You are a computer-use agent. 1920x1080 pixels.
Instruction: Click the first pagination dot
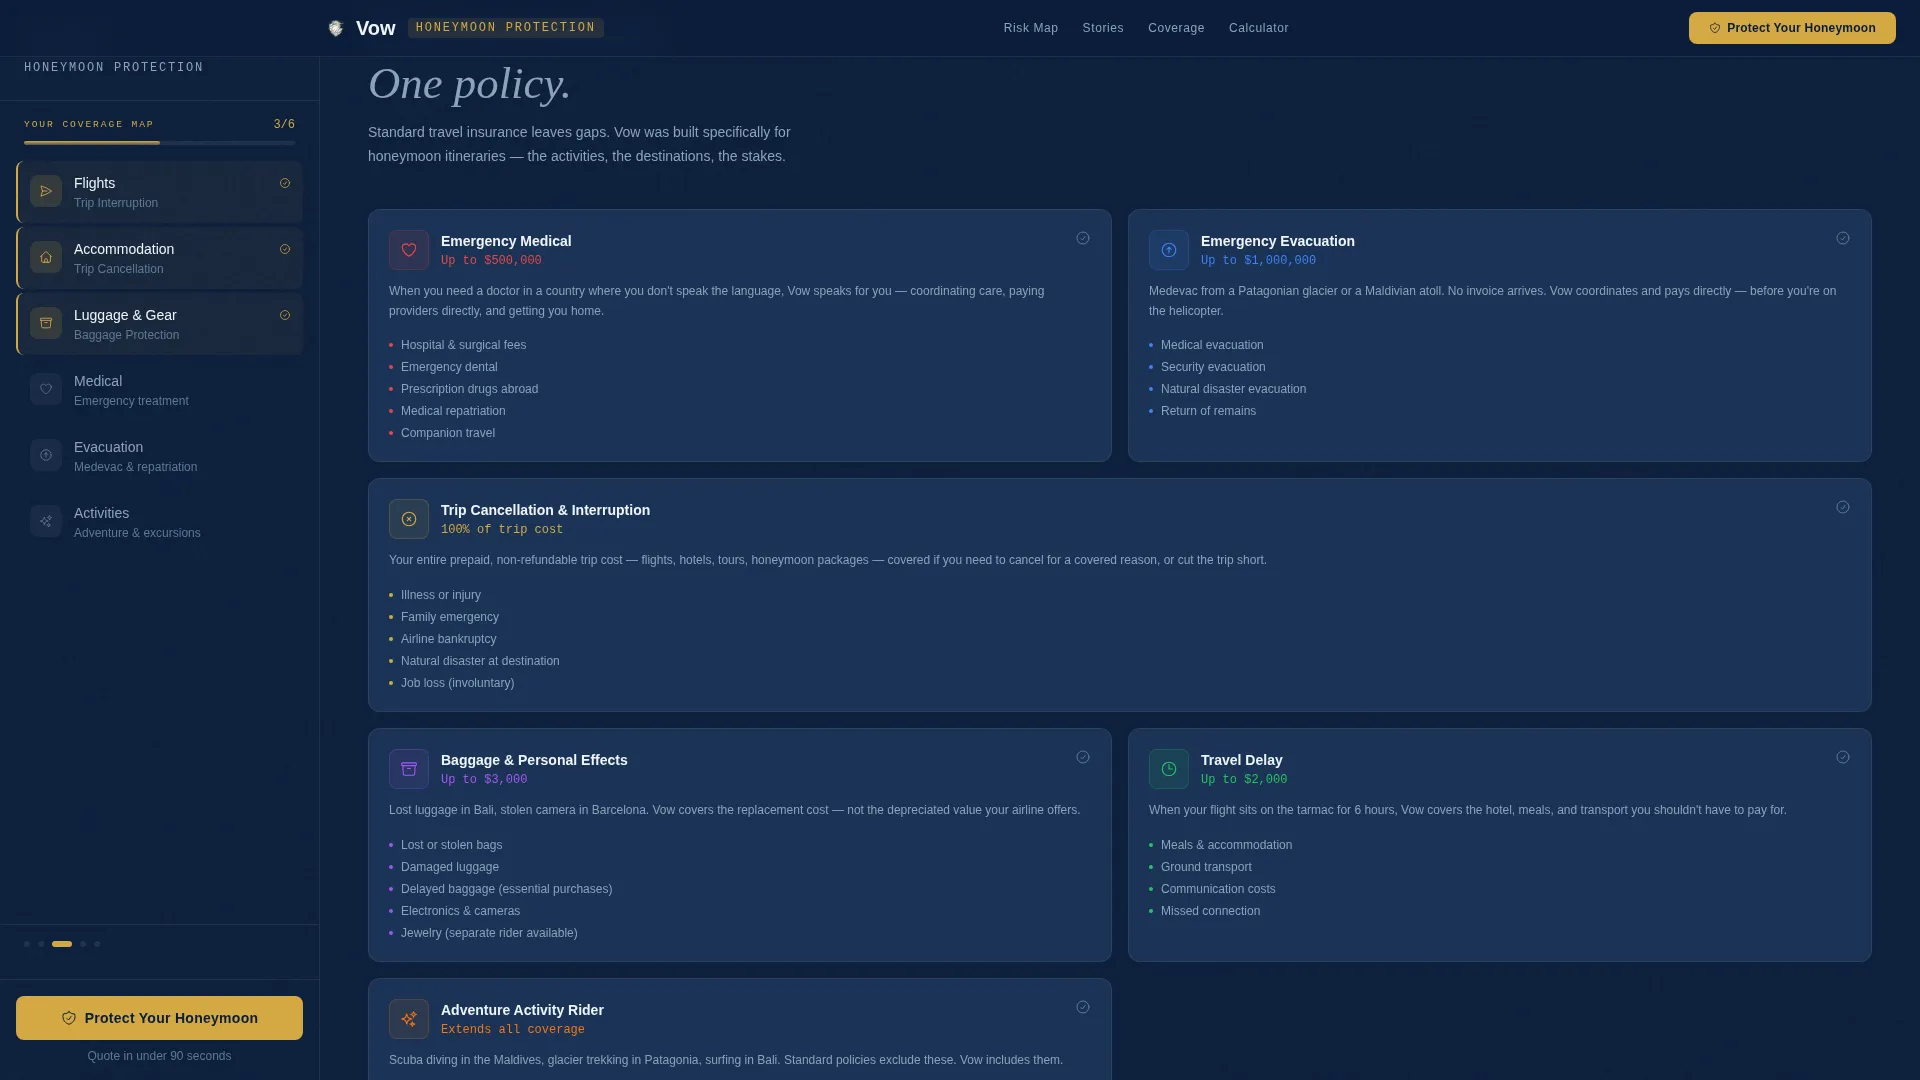pos(27,944)
